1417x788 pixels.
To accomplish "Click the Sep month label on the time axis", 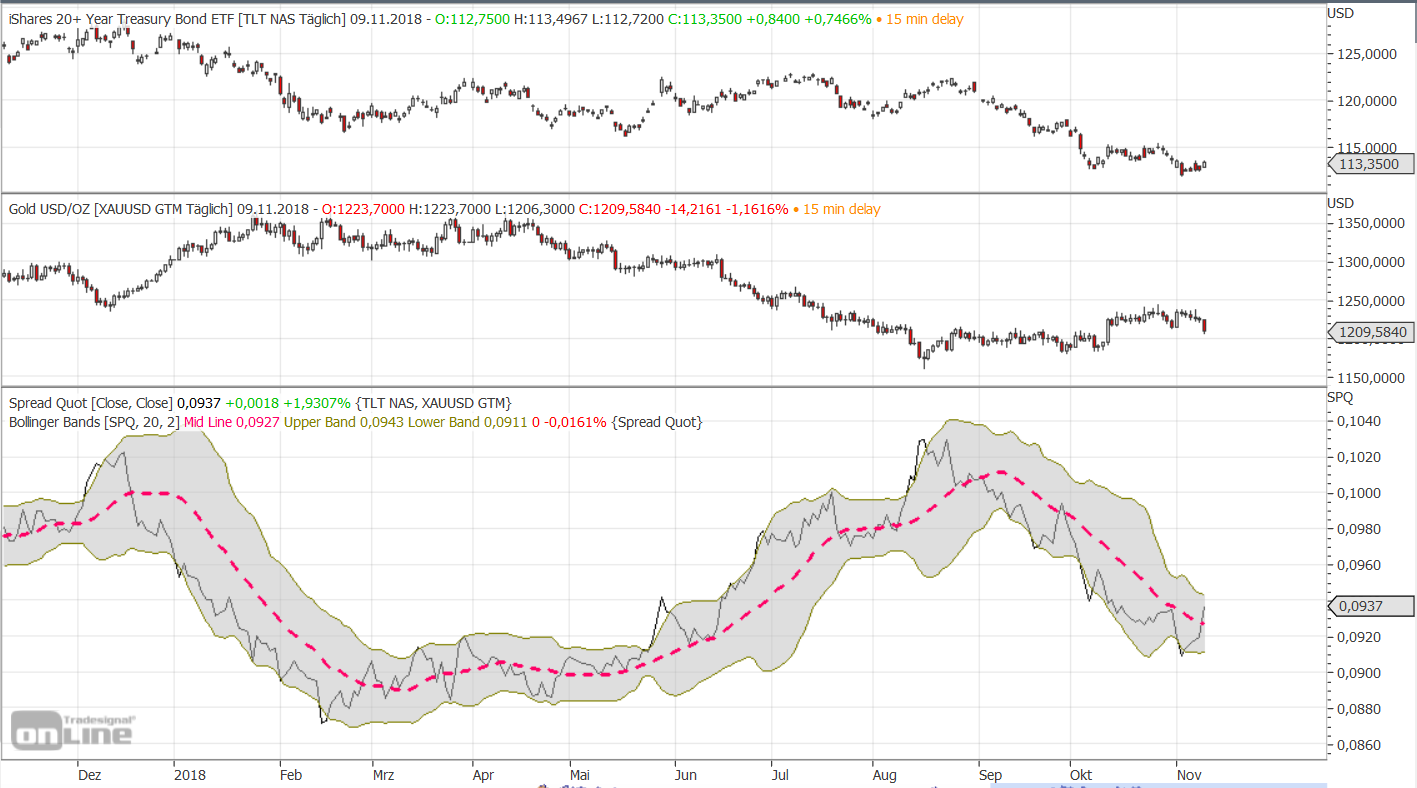I will coord(990,774).
